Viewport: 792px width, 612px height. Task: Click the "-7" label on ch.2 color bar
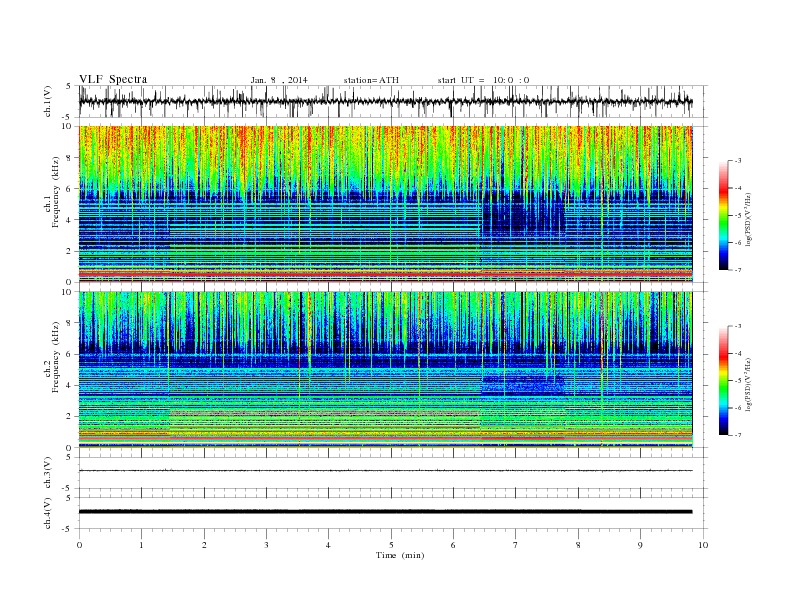[737, 435]
